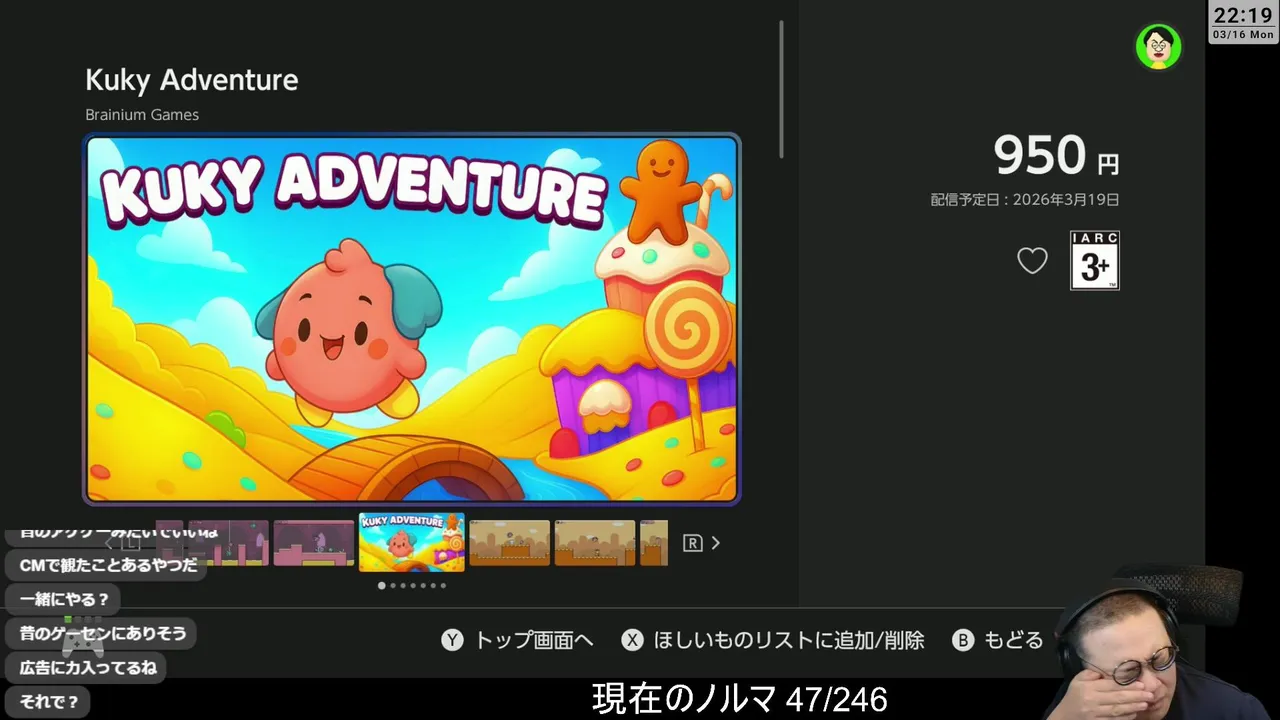The image size is (1280, 720).
Task: Click the 03/16 Mon date overlay
Action: tap(1243, 35)
